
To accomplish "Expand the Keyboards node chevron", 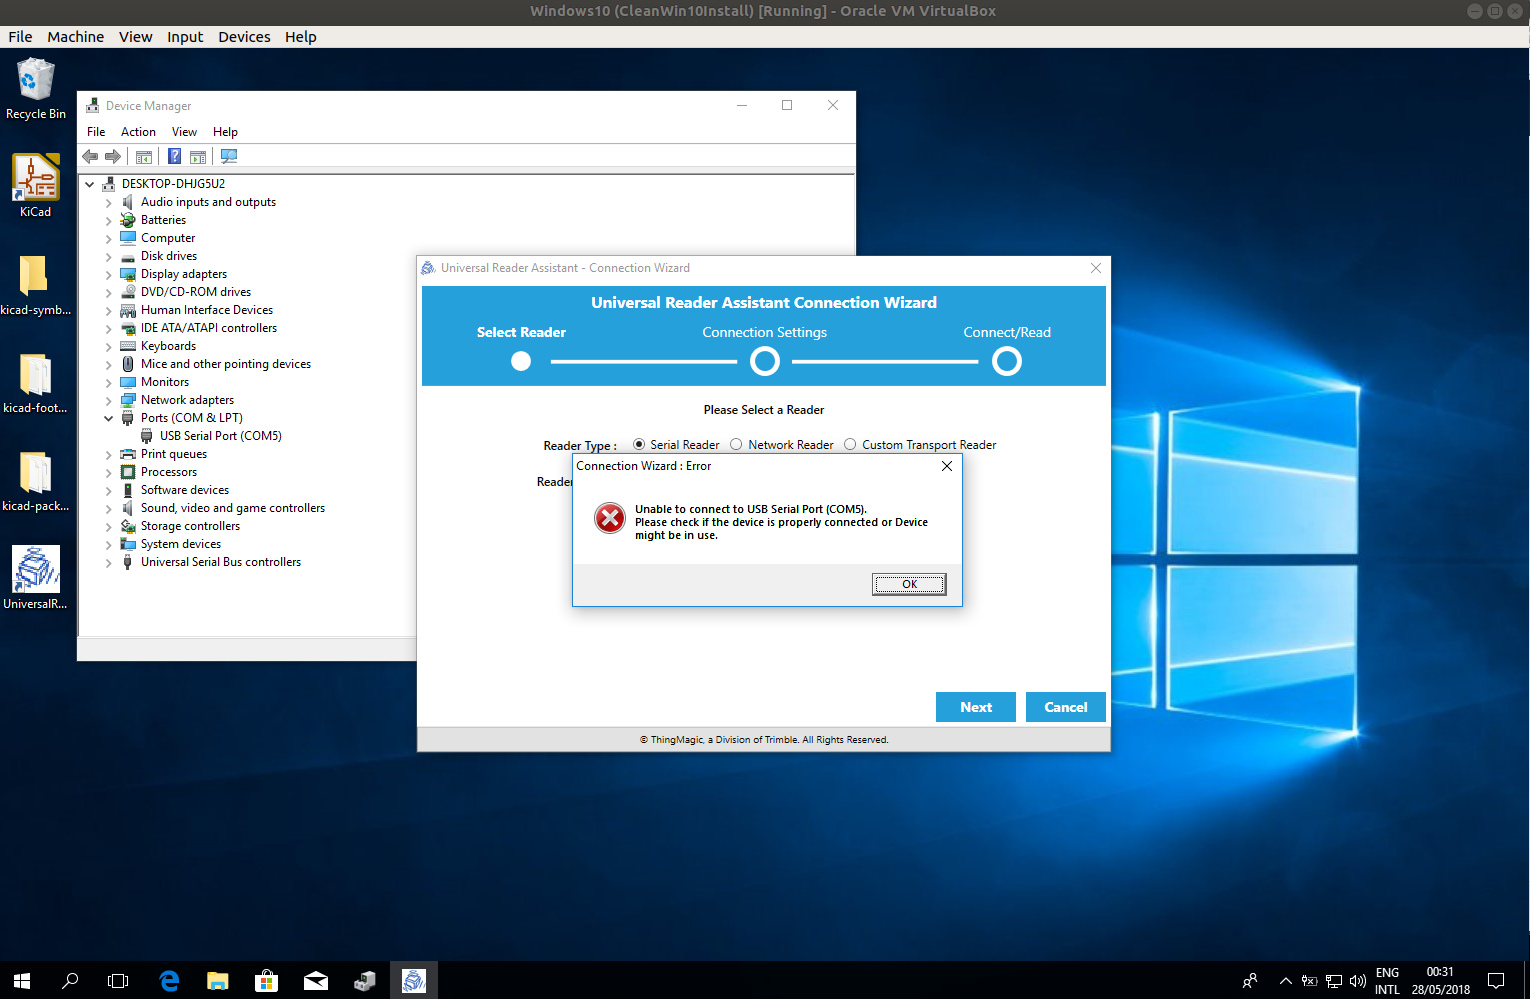I will pos(108,346).
